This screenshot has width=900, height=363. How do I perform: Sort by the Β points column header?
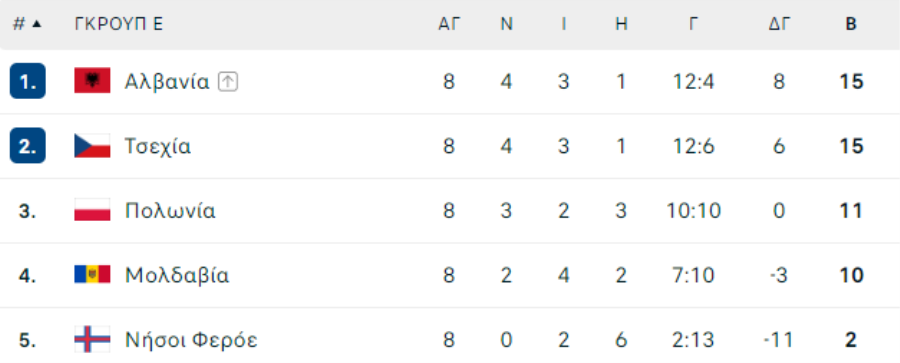point(851,24)
